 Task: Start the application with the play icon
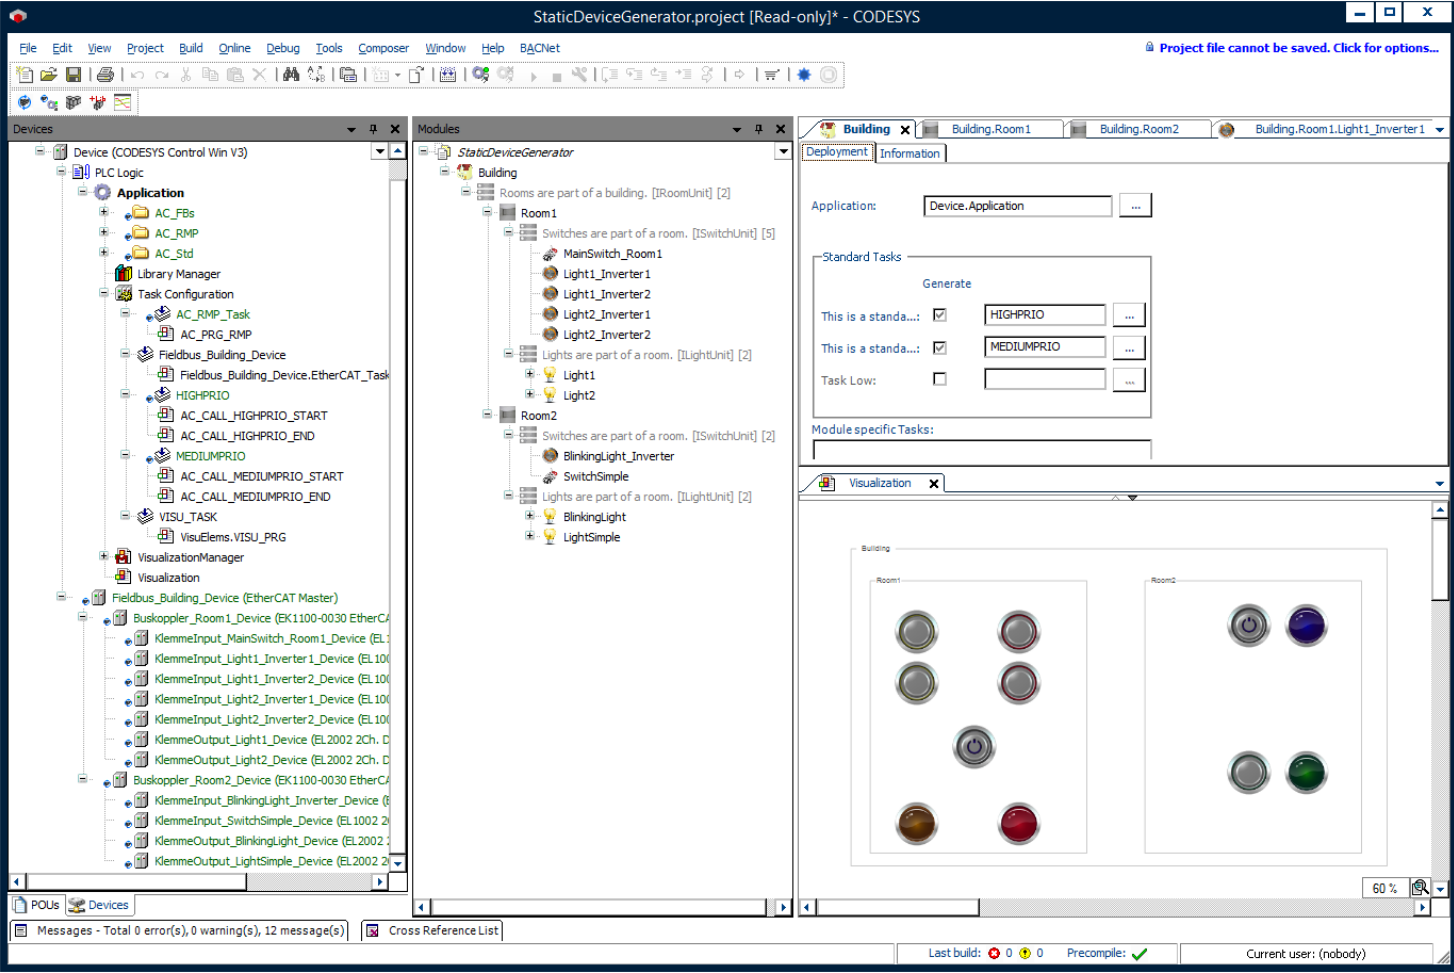tap(533, 74)
